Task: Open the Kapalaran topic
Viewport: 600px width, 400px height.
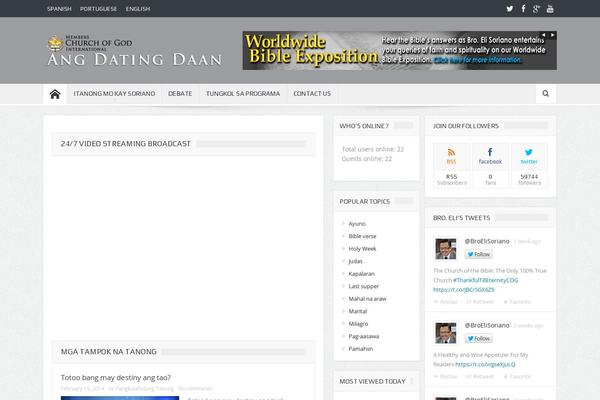Action: [x=362, y=274]
